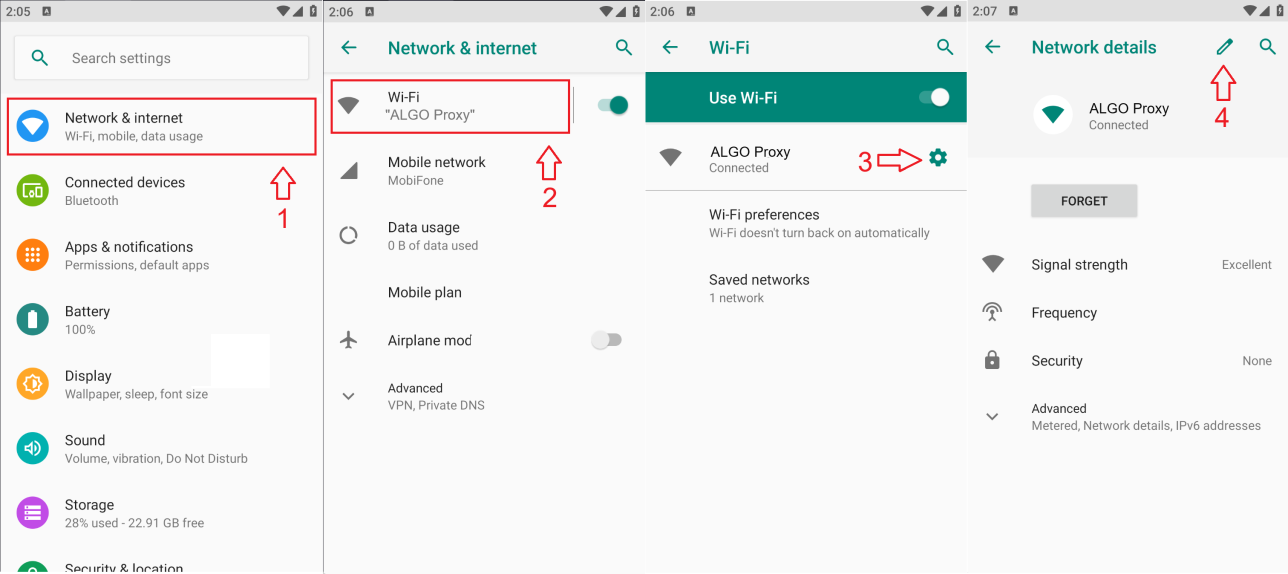Image resolution: width=1288 pixels, height=574 pixels.
Task: Open the orange Apps & notifications icon
Action: 33,255
